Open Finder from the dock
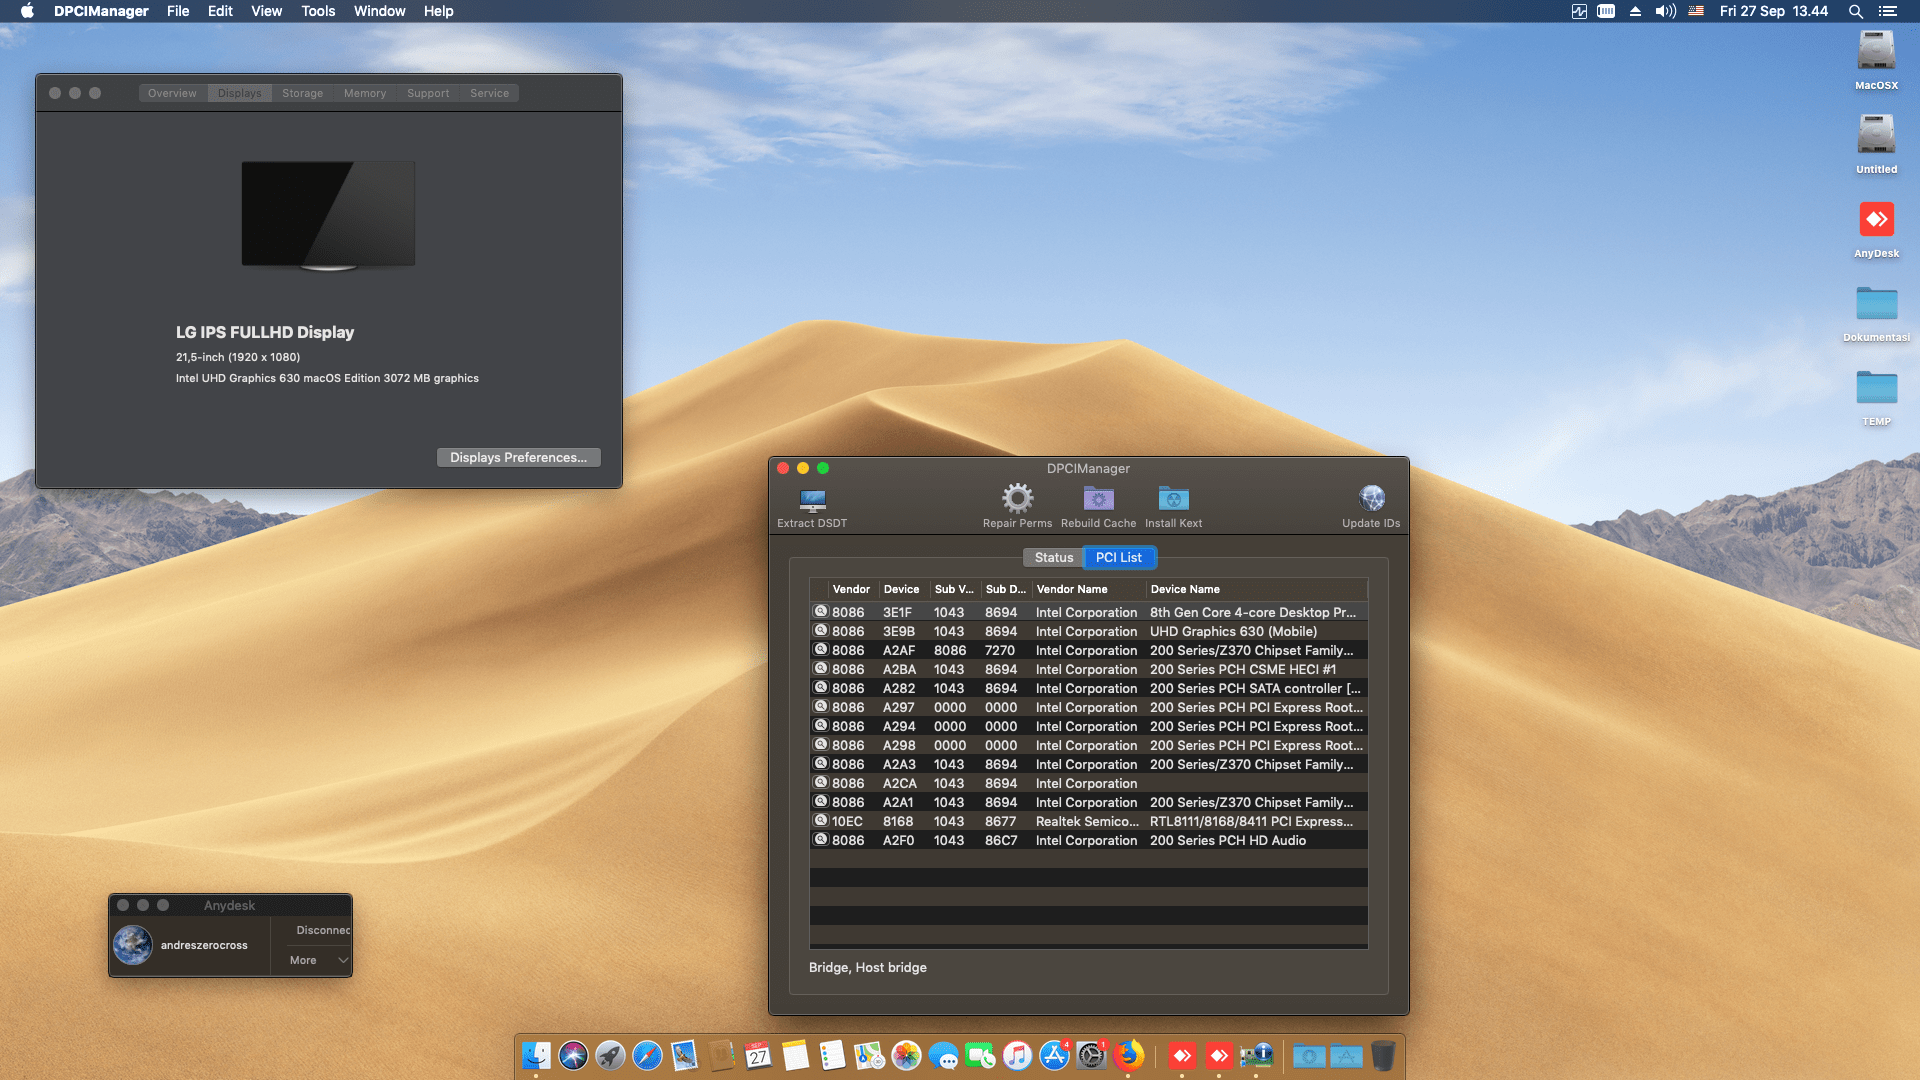Image resolution: width=1920 pixels, height=1080 pixels. click(536, 1055)
